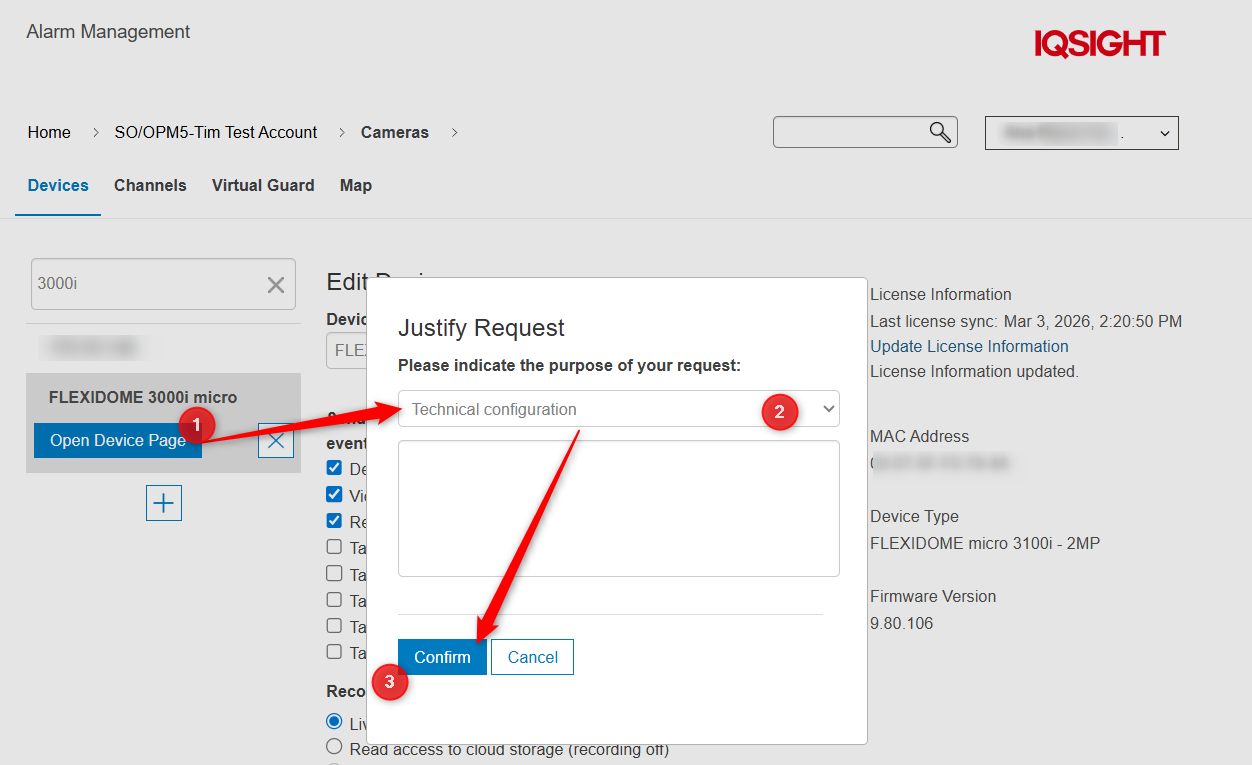Expand chevron after Cameras breadcrumb
1252x765 pixels.
click(454, 132)
